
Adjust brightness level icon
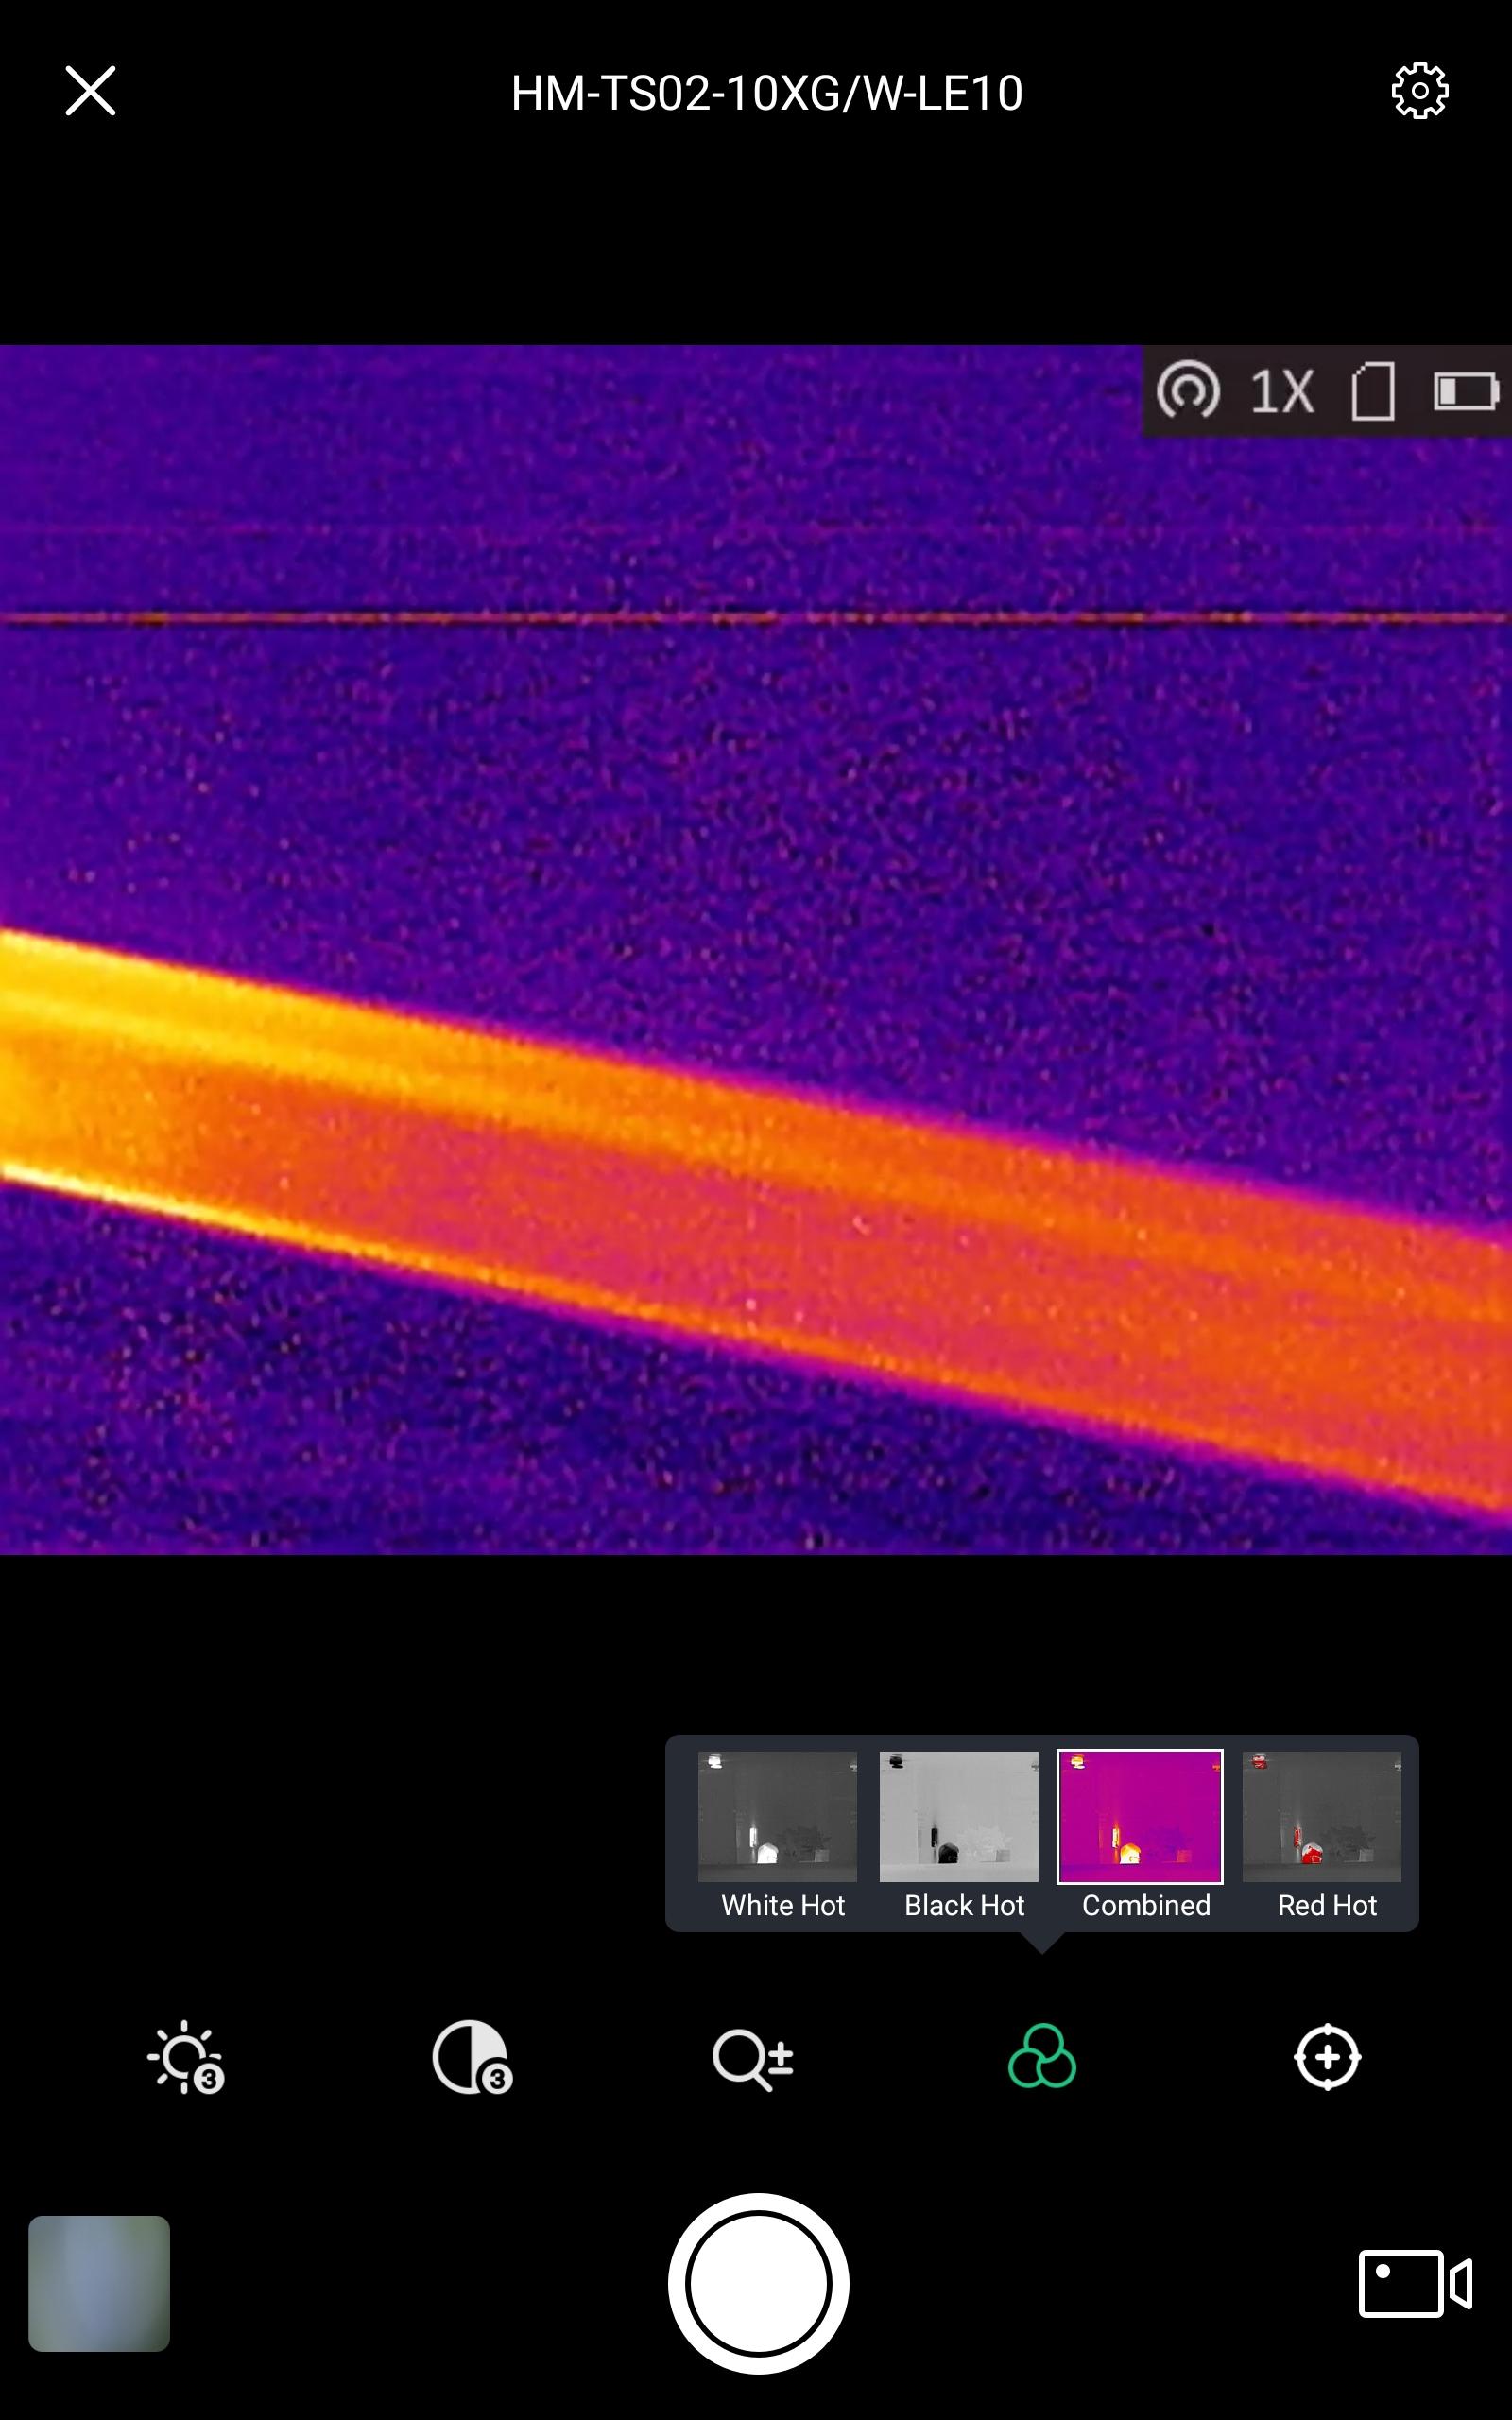tap(186, 2058)
